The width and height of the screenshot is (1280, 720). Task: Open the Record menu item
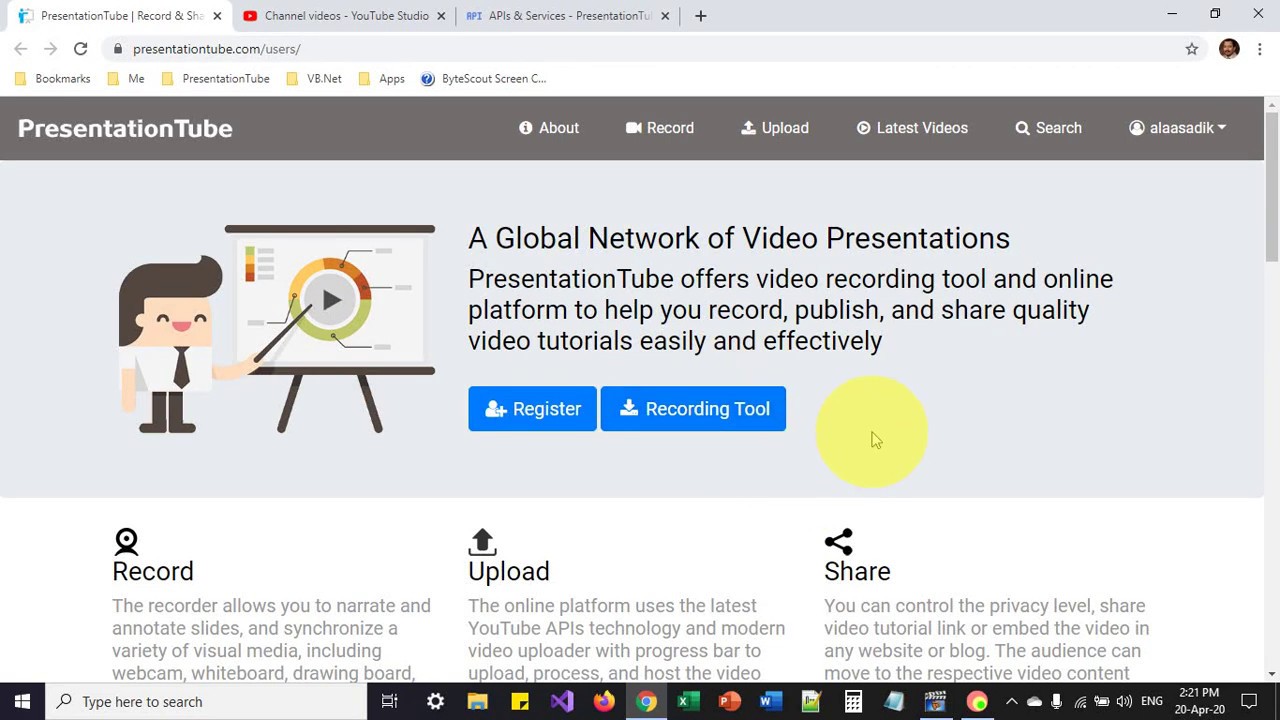(x=660, y=128)
